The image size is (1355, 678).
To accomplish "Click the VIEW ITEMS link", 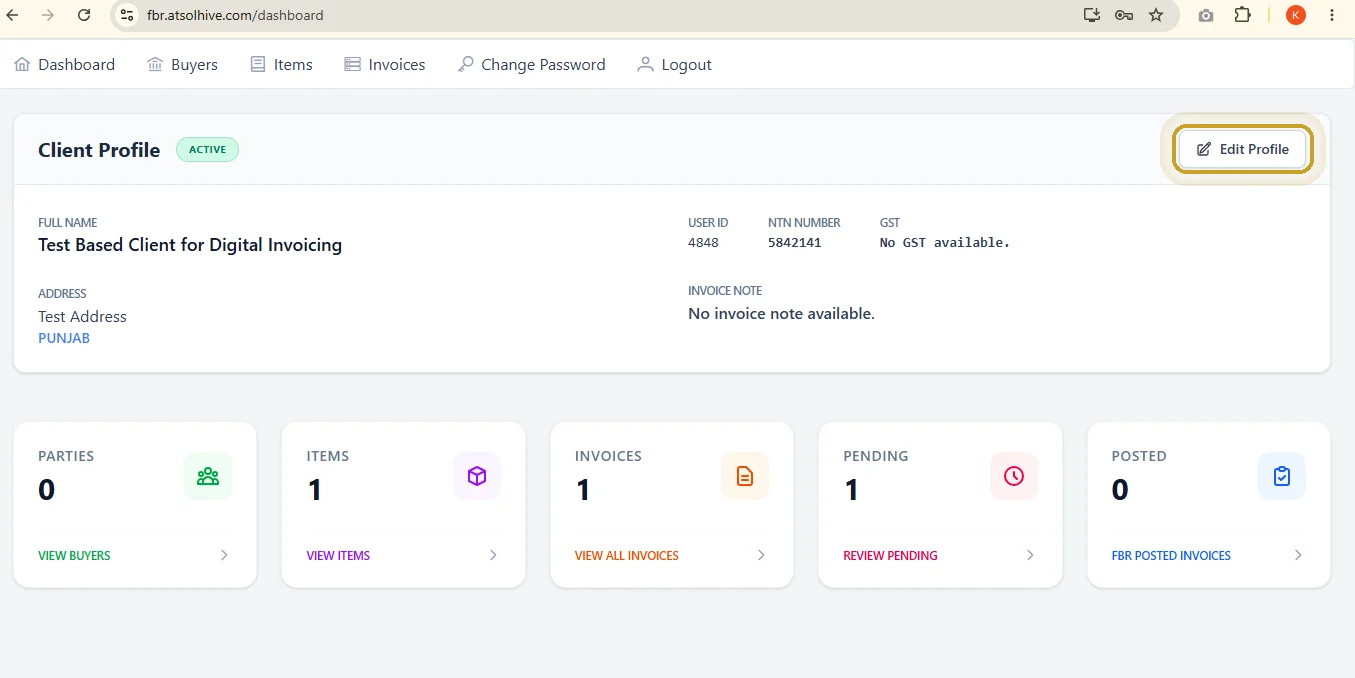I will pyautogui.click(x=338, y=555).
